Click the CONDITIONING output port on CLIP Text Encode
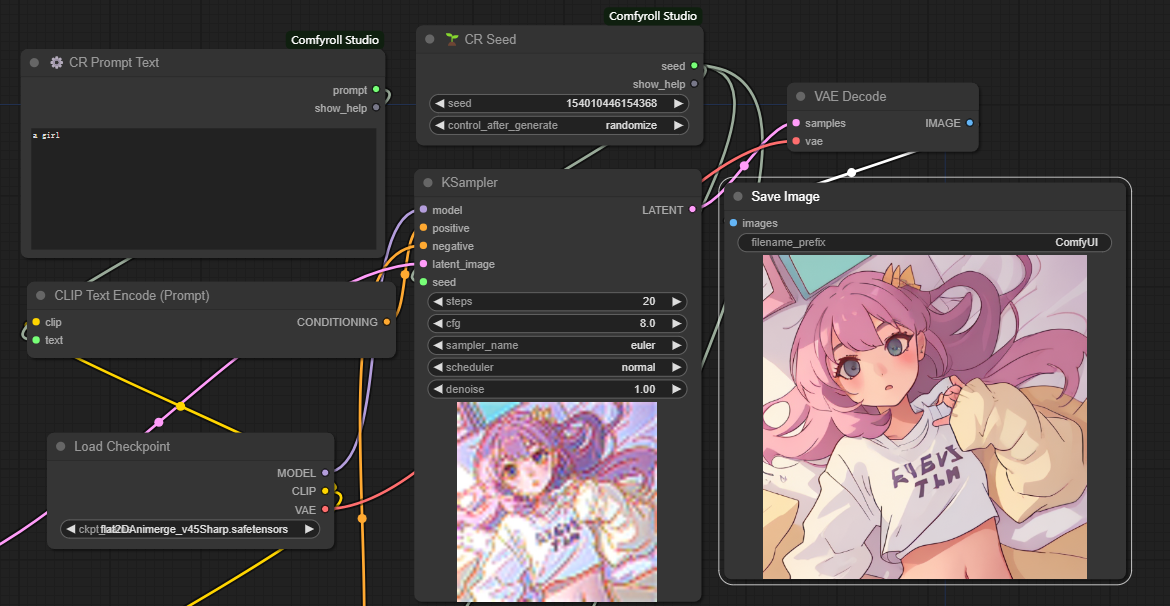 click(x=387, y=322)
